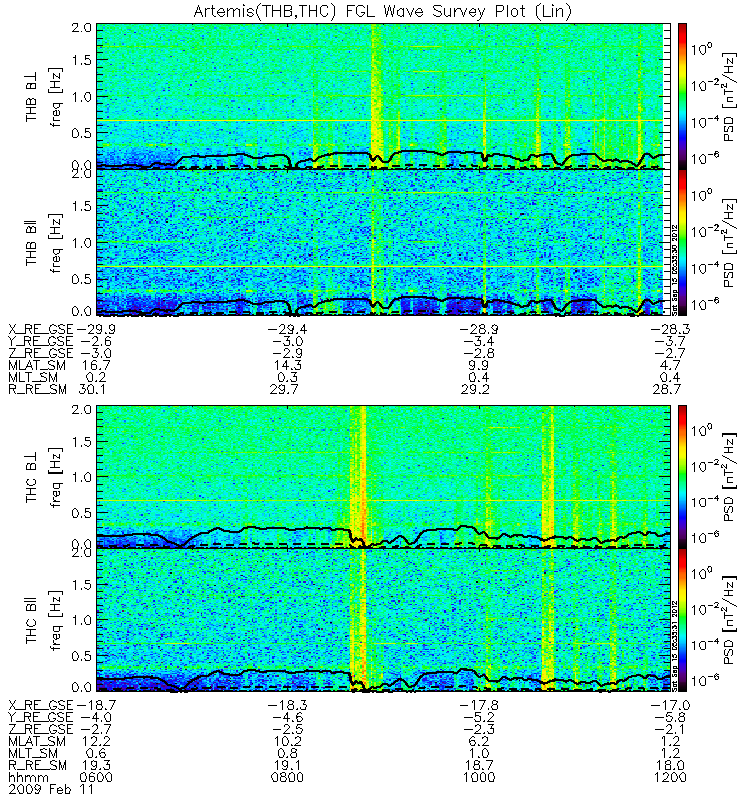Click the Z_RE_GSE value -2.8
Viewport: 750px width, 800px height.
tap(479, 354)
